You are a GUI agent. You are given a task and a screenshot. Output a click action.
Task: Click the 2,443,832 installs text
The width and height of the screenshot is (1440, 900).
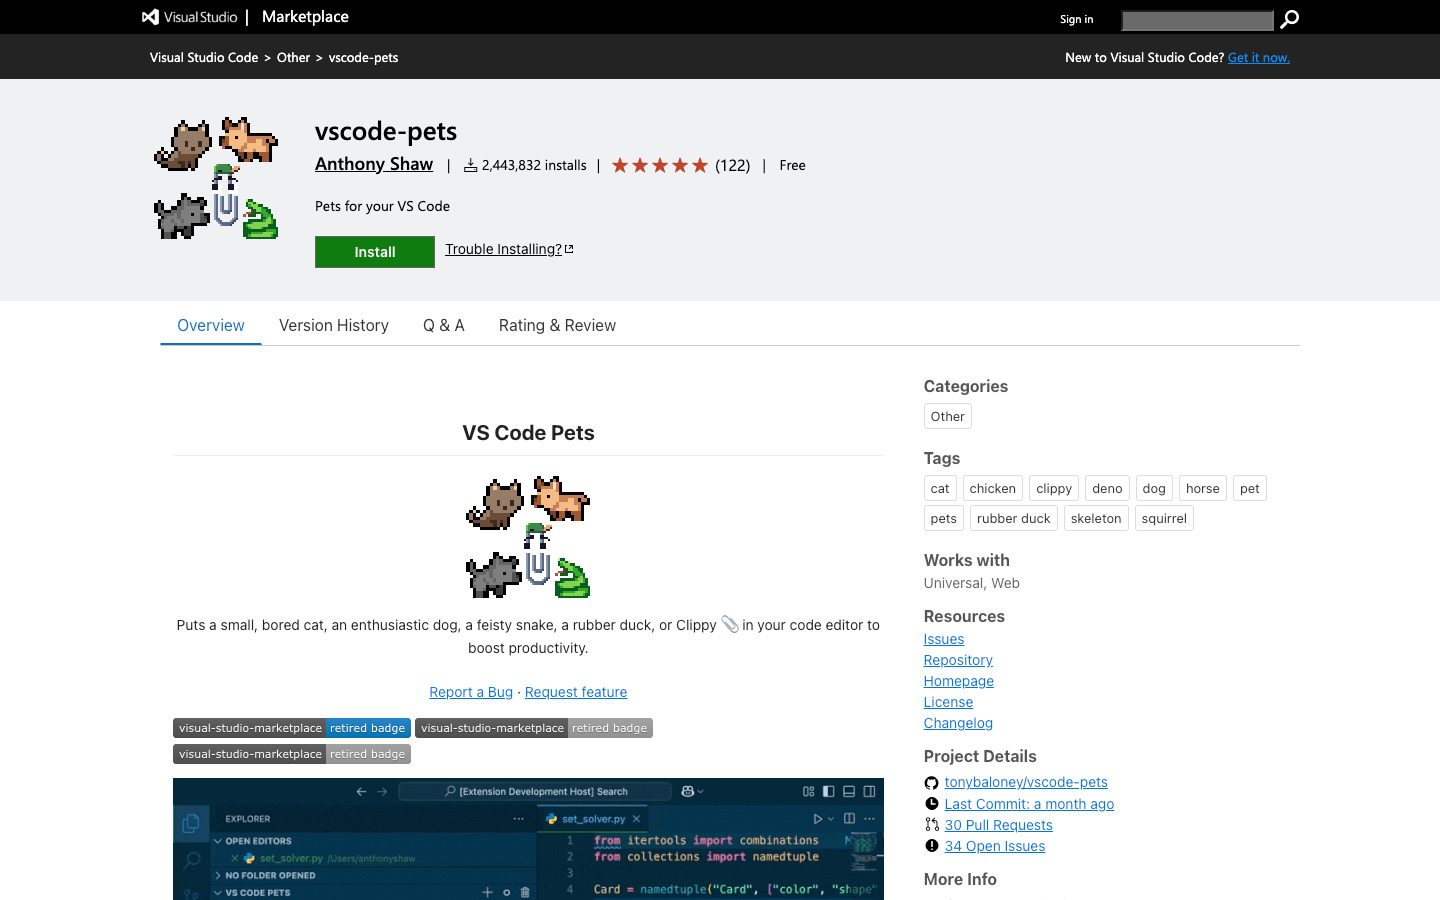coord(534,165)
